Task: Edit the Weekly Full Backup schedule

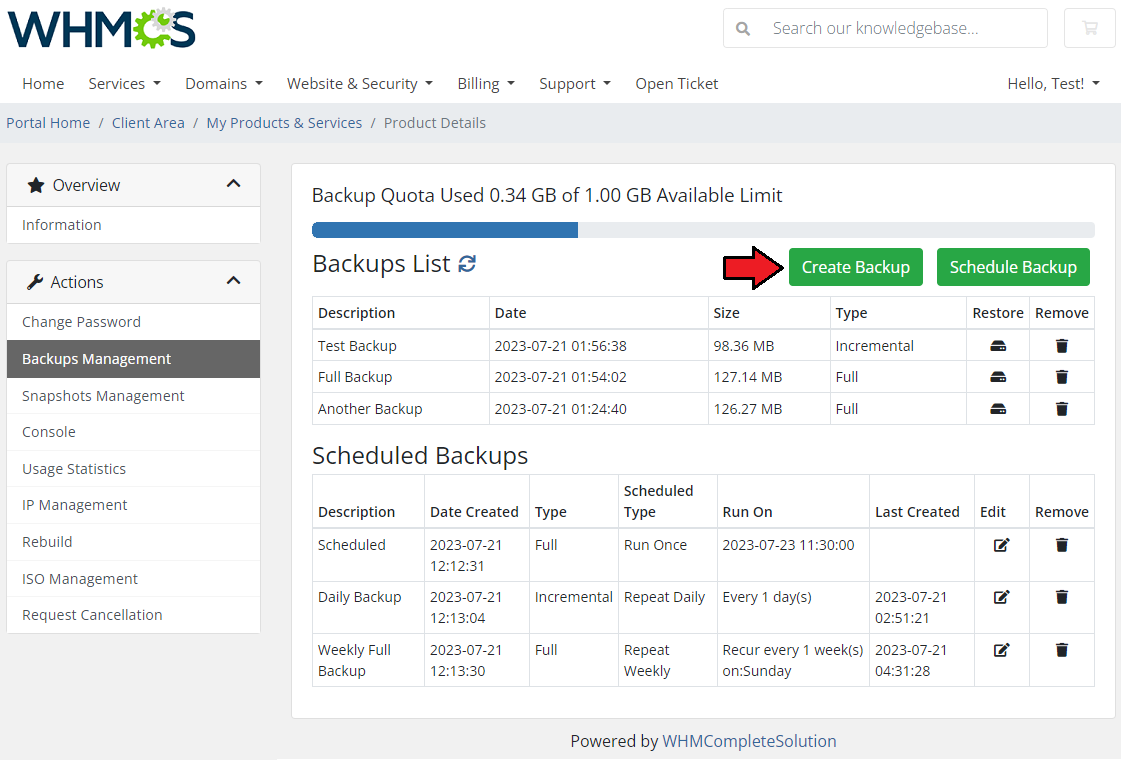Action: point(1002,650)
